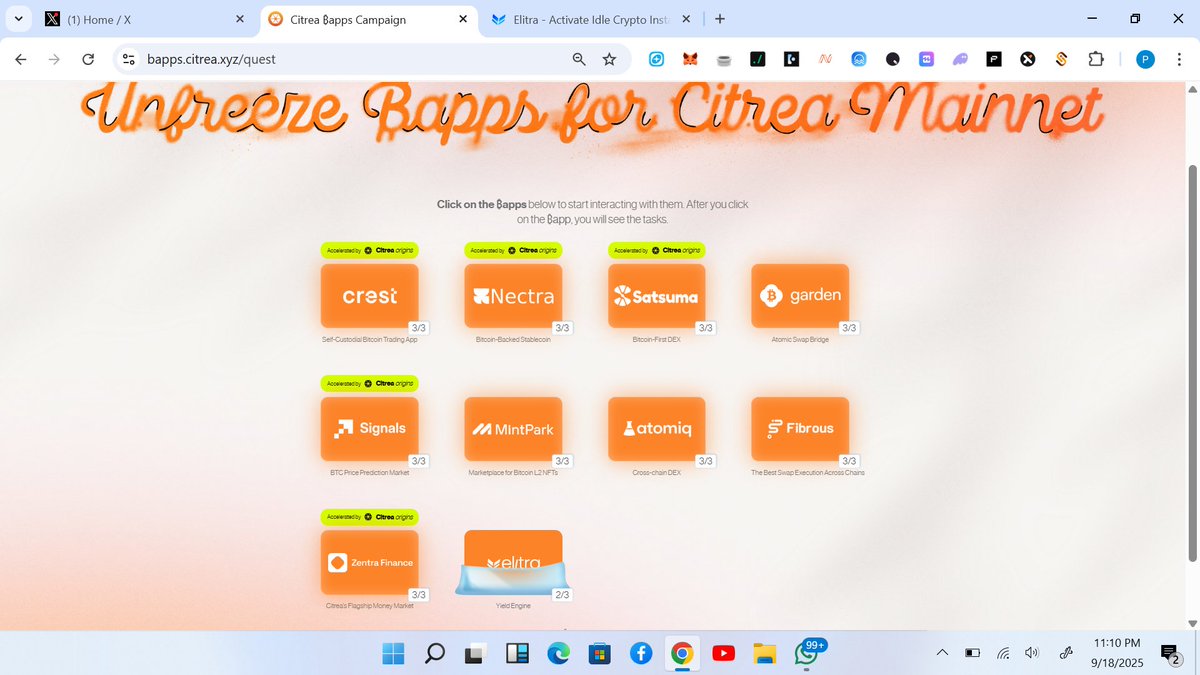
Task: Open the blue circular-arrows extension after the bookmark star
Action: pyautogui.click(x=657, y=60)
